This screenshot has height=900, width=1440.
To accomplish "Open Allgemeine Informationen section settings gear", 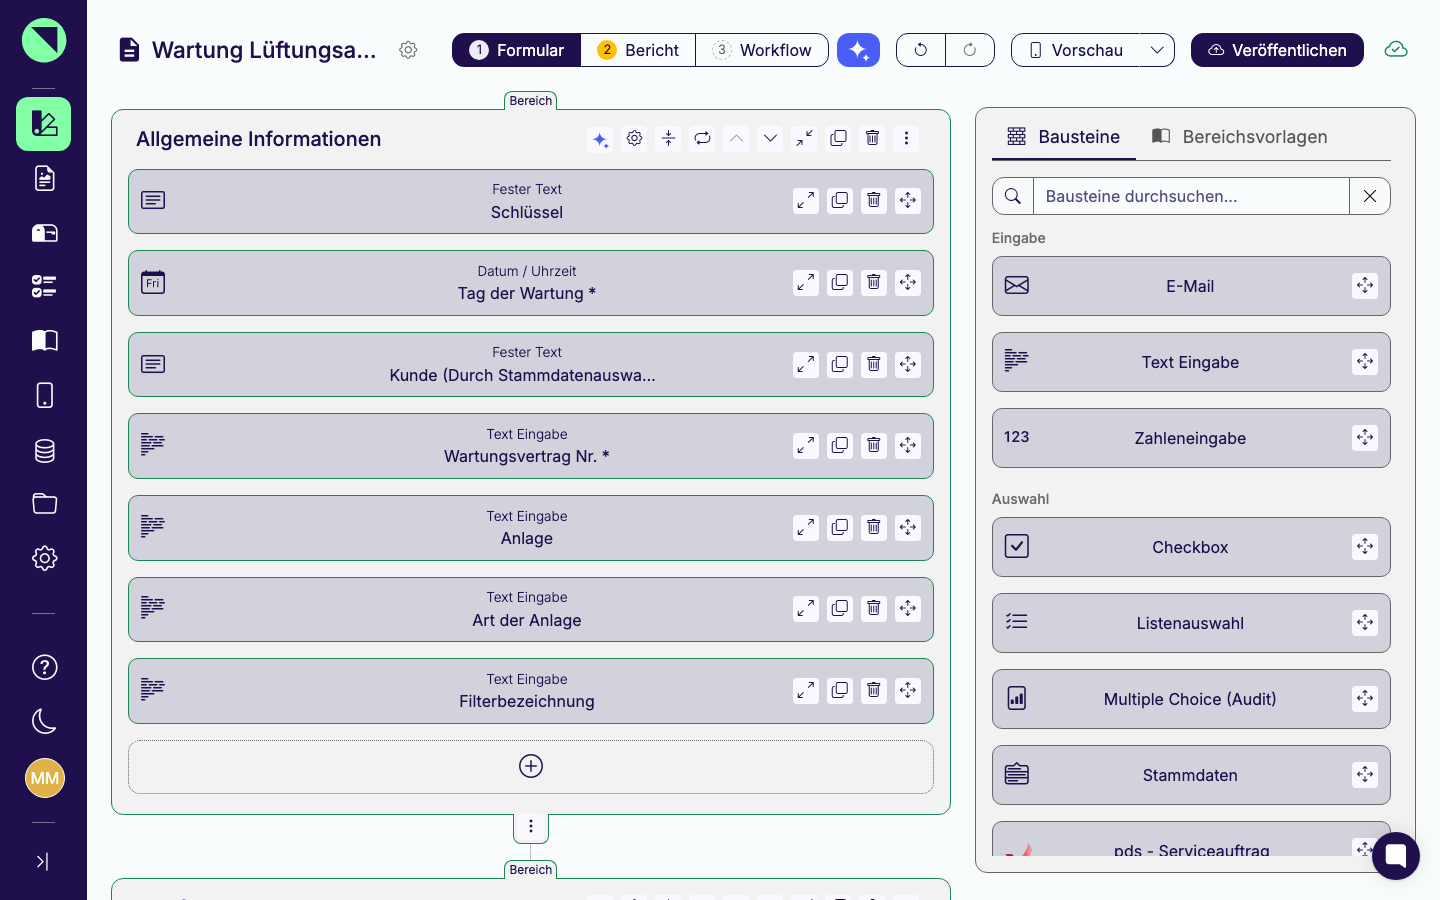I will click(635, 138).
